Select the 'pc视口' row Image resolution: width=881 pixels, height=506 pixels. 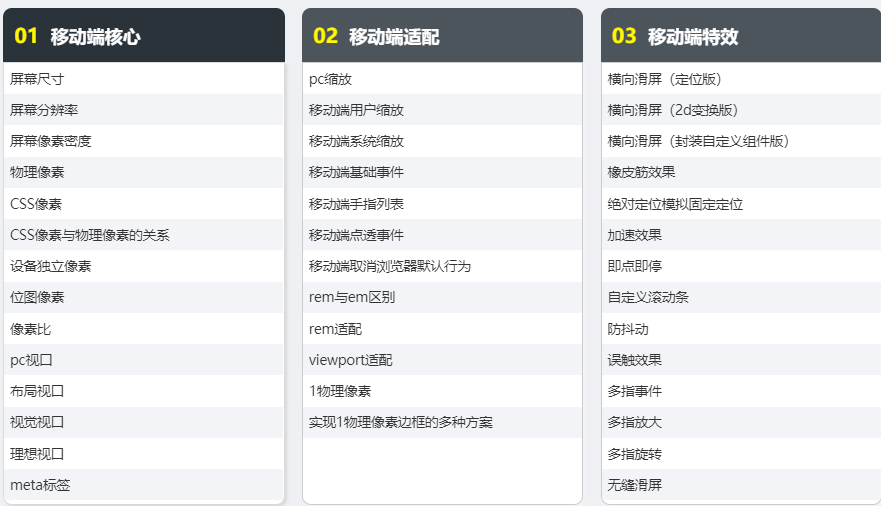tap(144, 360)
